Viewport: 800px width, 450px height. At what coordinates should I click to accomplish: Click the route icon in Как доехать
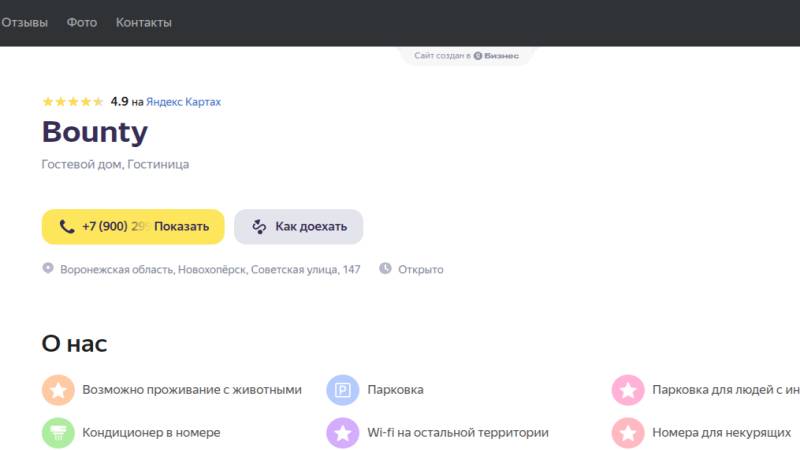click(259, 227)
